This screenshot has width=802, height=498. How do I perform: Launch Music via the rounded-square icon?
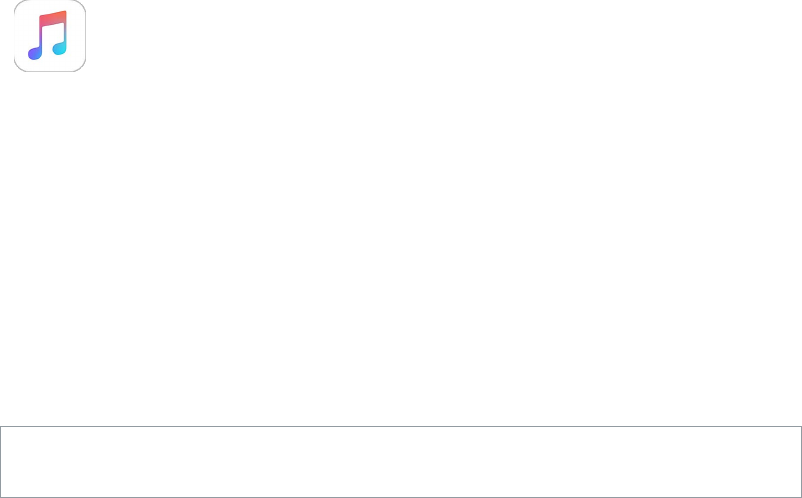pos(50,36)
